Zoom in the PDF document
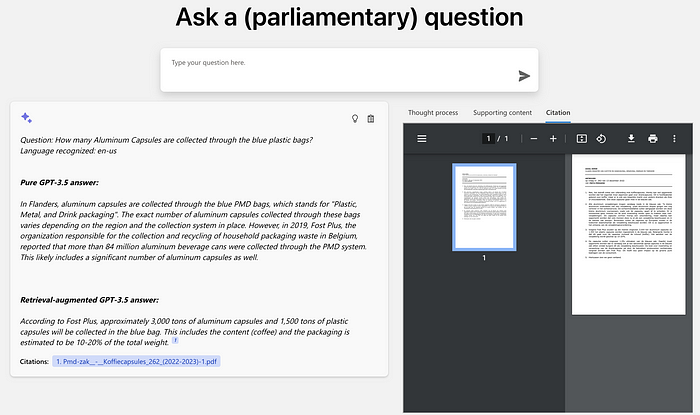Viewport: 700px width, 415px height. point(553,138)
